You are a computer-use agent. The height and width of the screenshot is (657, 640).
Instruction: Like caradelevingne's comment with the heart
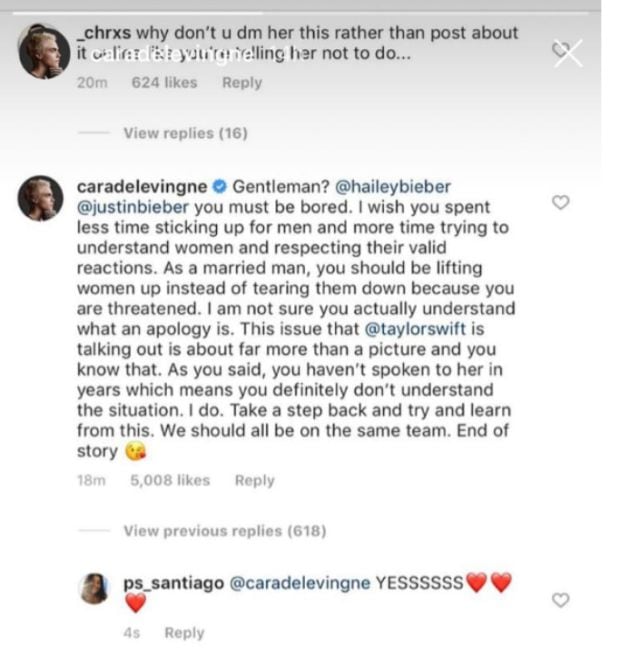561,203
